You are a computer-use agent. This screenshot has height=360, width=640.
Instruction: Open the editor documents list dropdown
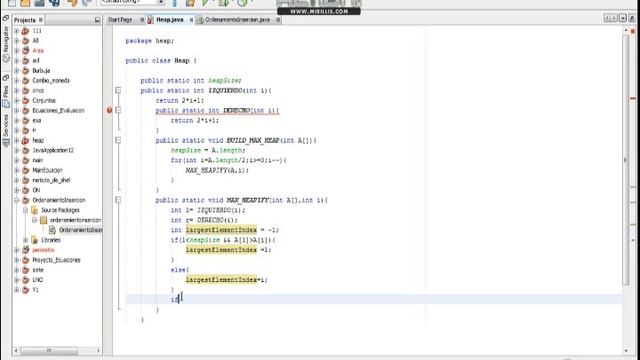(x=623, y=18)
